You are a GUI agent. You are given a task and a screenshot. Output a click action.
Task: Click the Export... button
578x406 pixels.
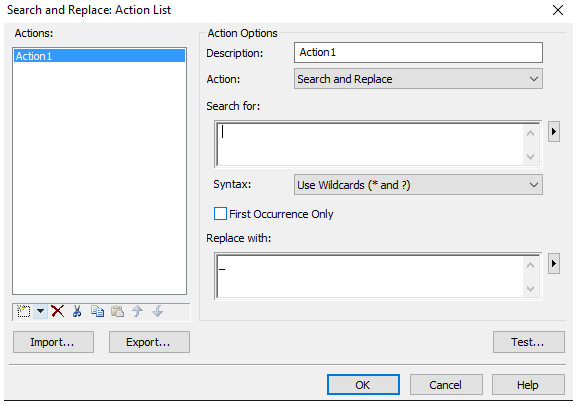[149, 342]
